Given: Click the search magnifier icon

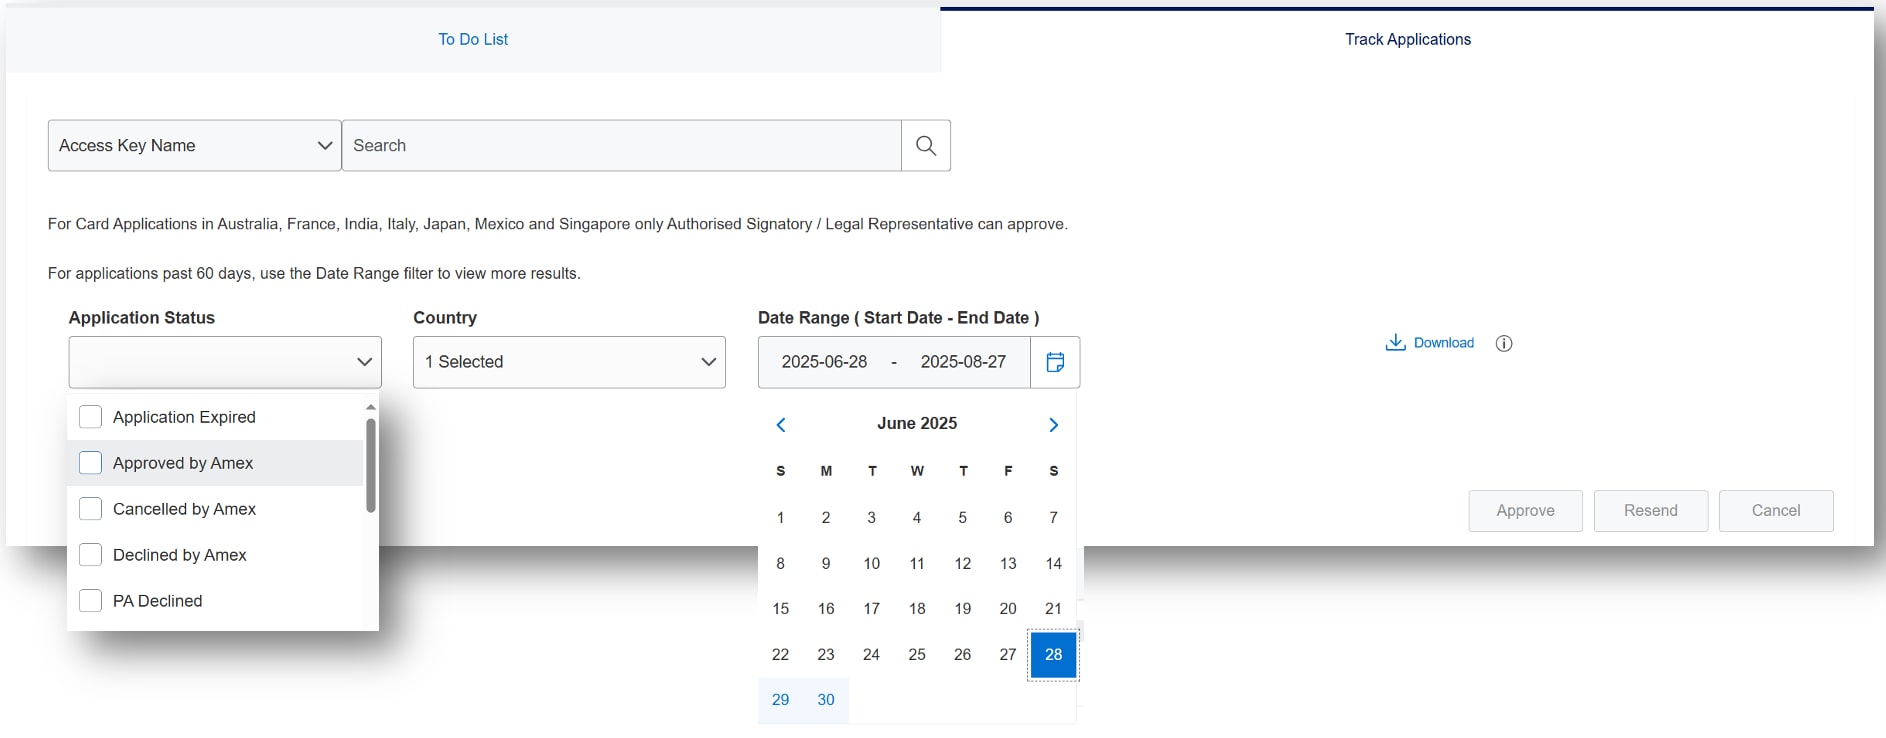Looking at the screenshot, I should coord(926,146).
